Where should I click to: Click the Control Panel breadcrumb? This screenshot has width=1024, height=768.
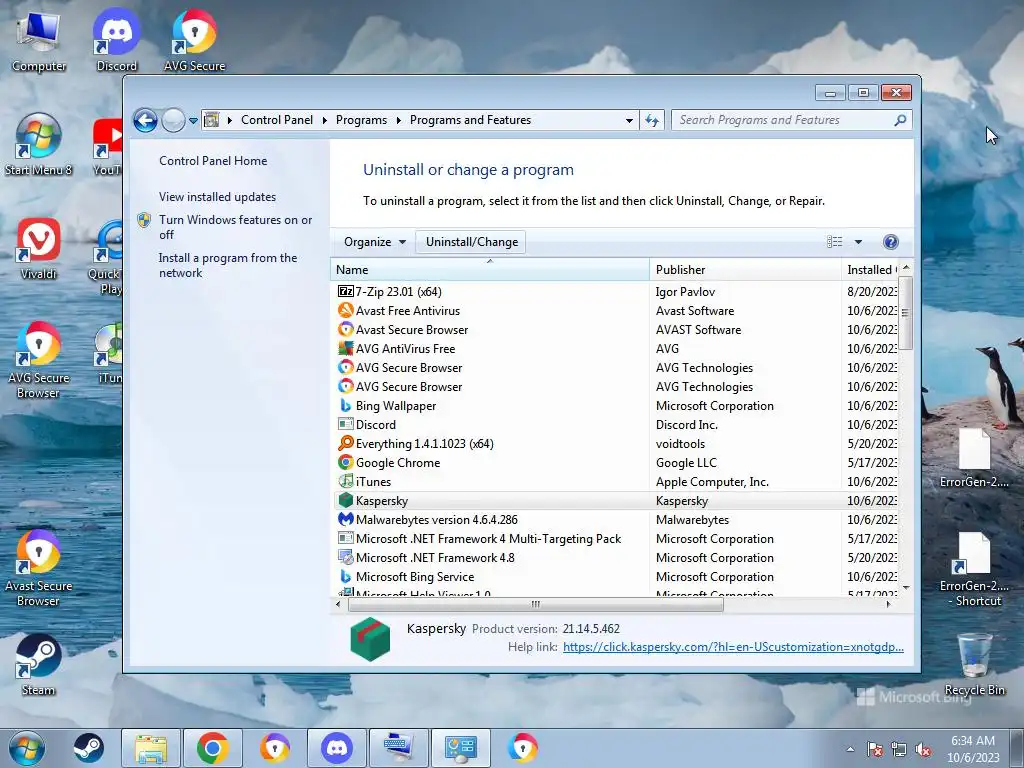pyautogui.click(x=277, y=120)
